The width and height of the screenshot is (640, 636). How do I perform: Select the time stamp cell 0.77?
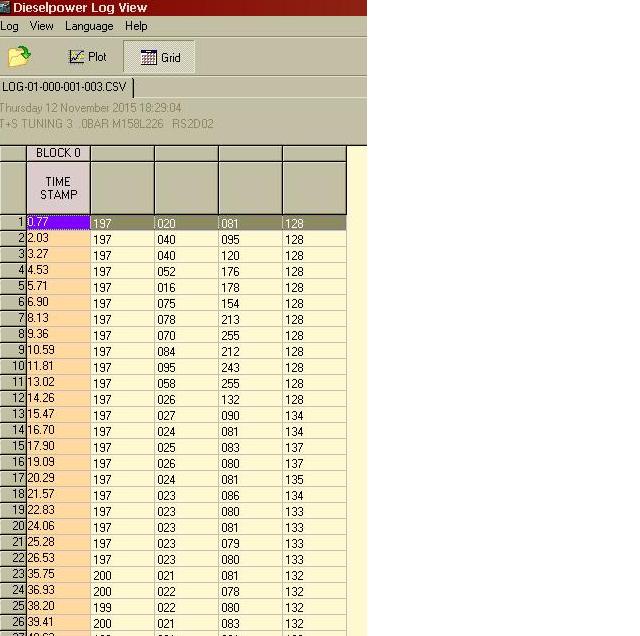(58, 223)
